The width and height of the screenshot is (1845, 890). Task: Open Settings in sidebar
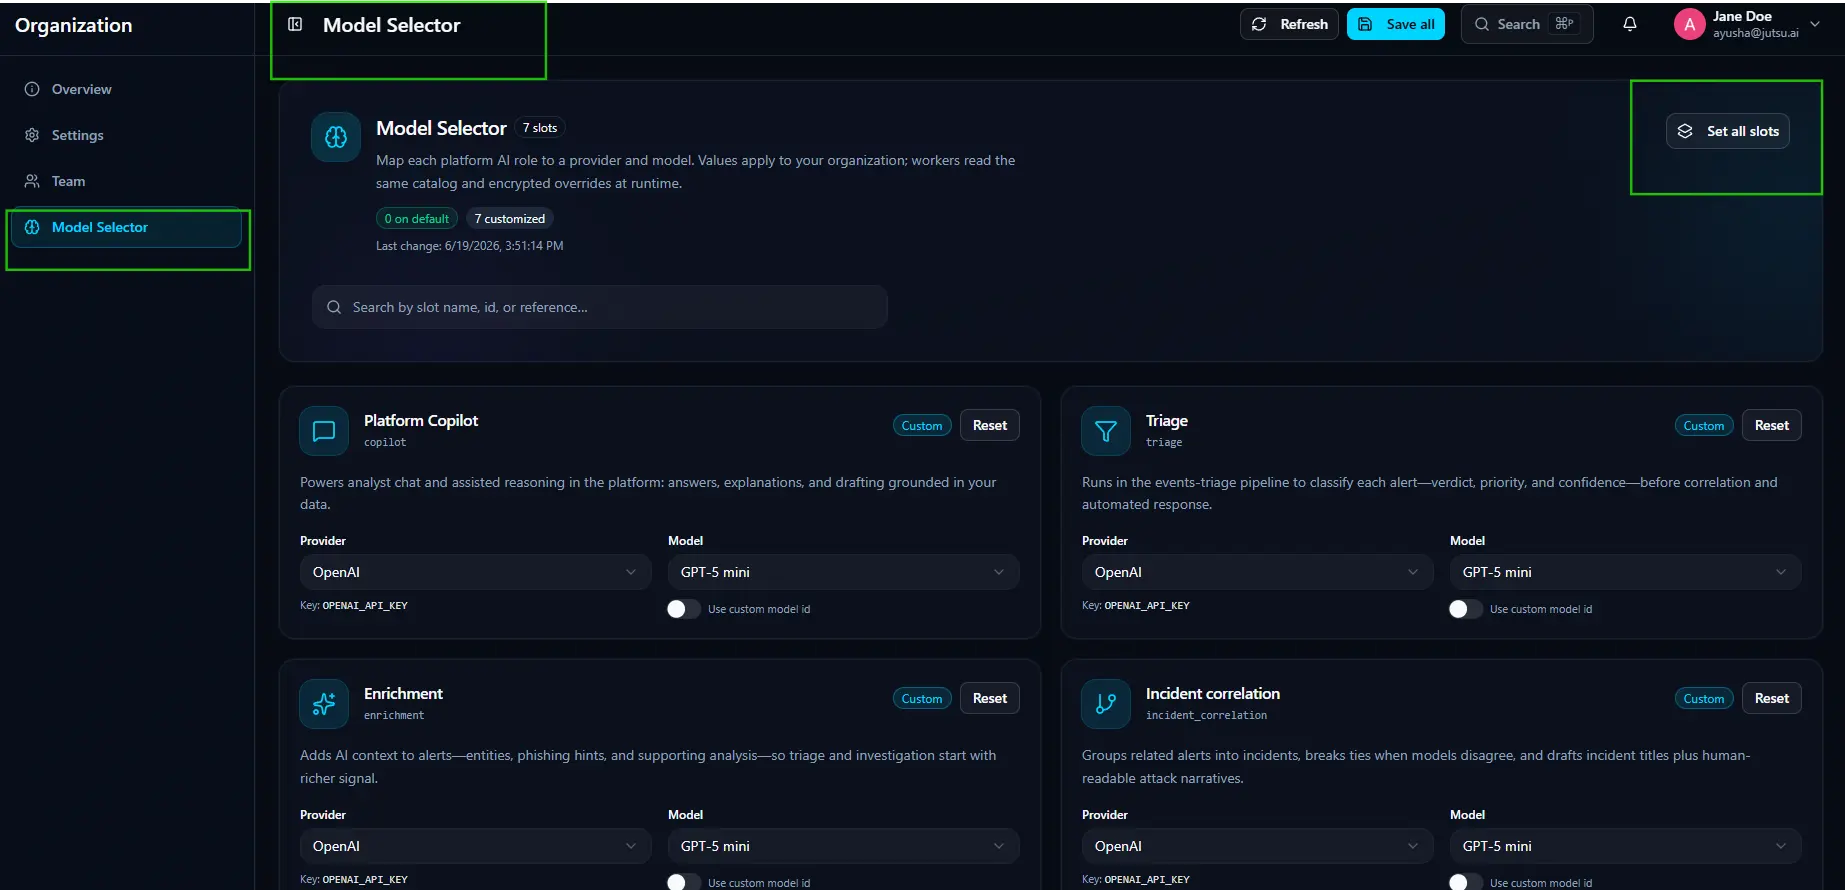tap(126, 135)
